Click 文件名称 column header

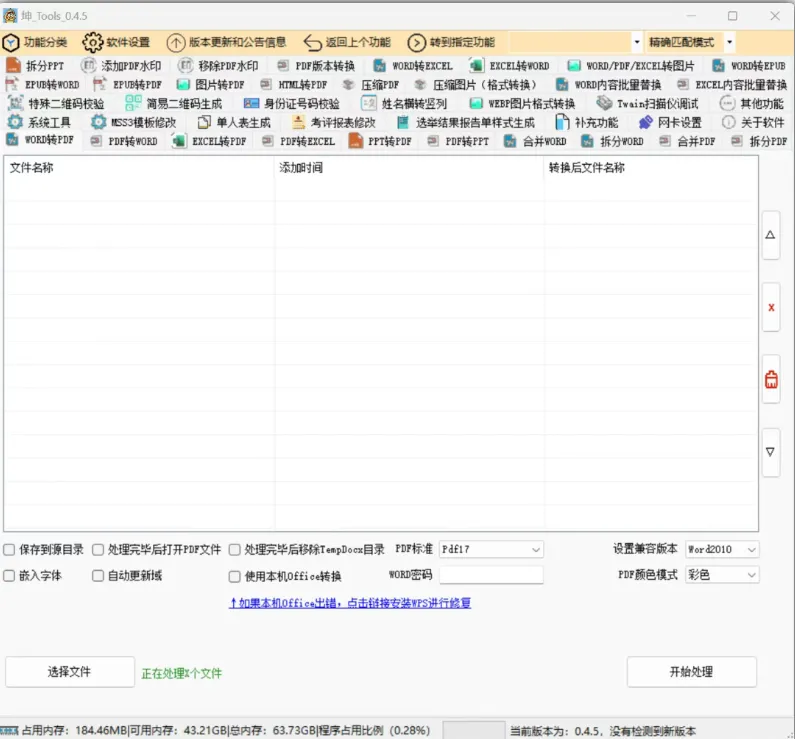click(x=31, y=168)
